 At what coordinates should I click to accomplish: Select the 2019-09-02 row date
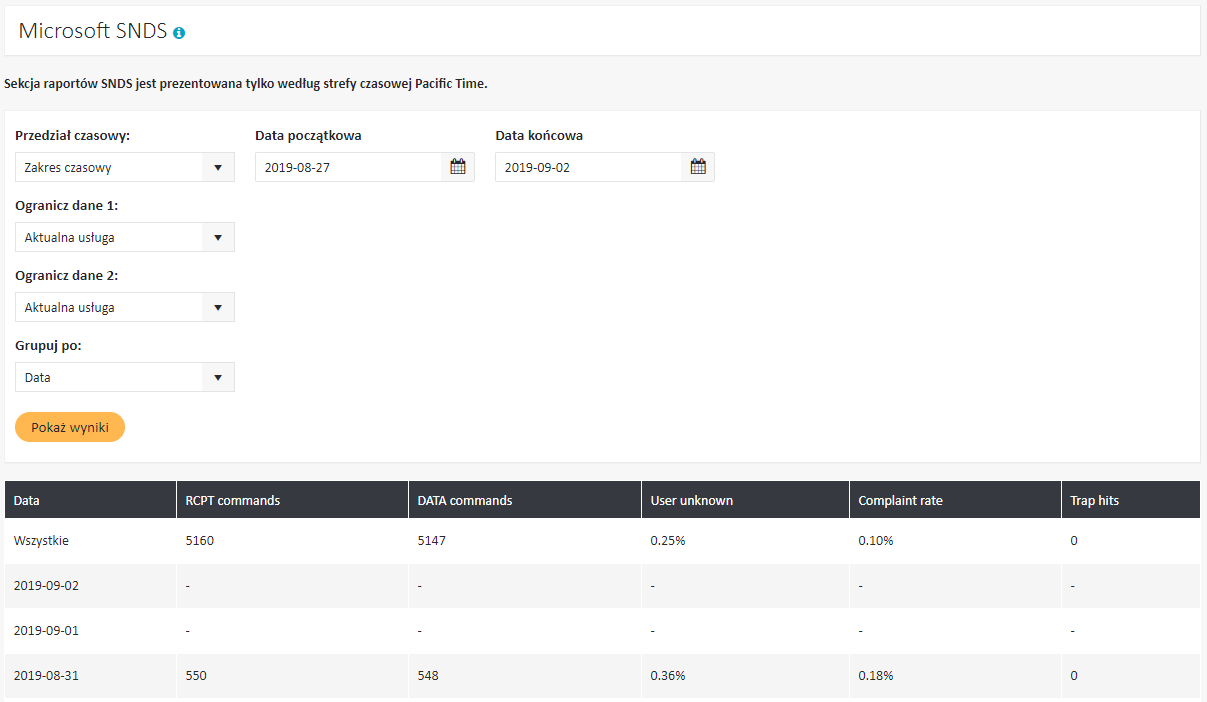pos(46,585)
